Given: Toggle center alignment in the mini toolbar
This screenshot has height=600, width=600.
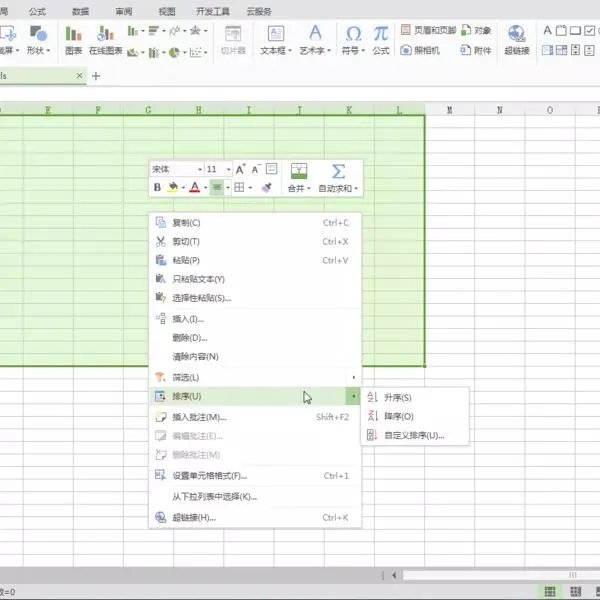Looking at the screenshot, I should click(x=217, y=187).
